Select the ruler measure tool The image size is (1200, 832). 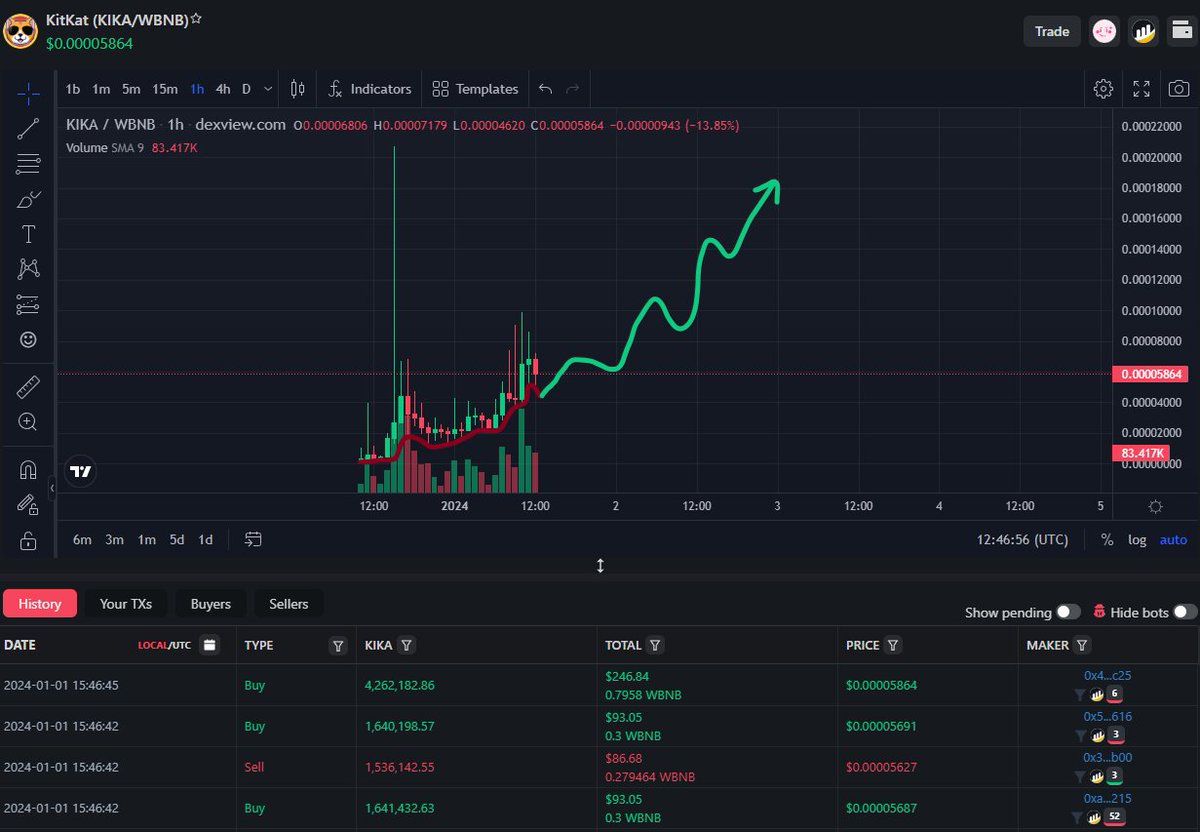28,386
